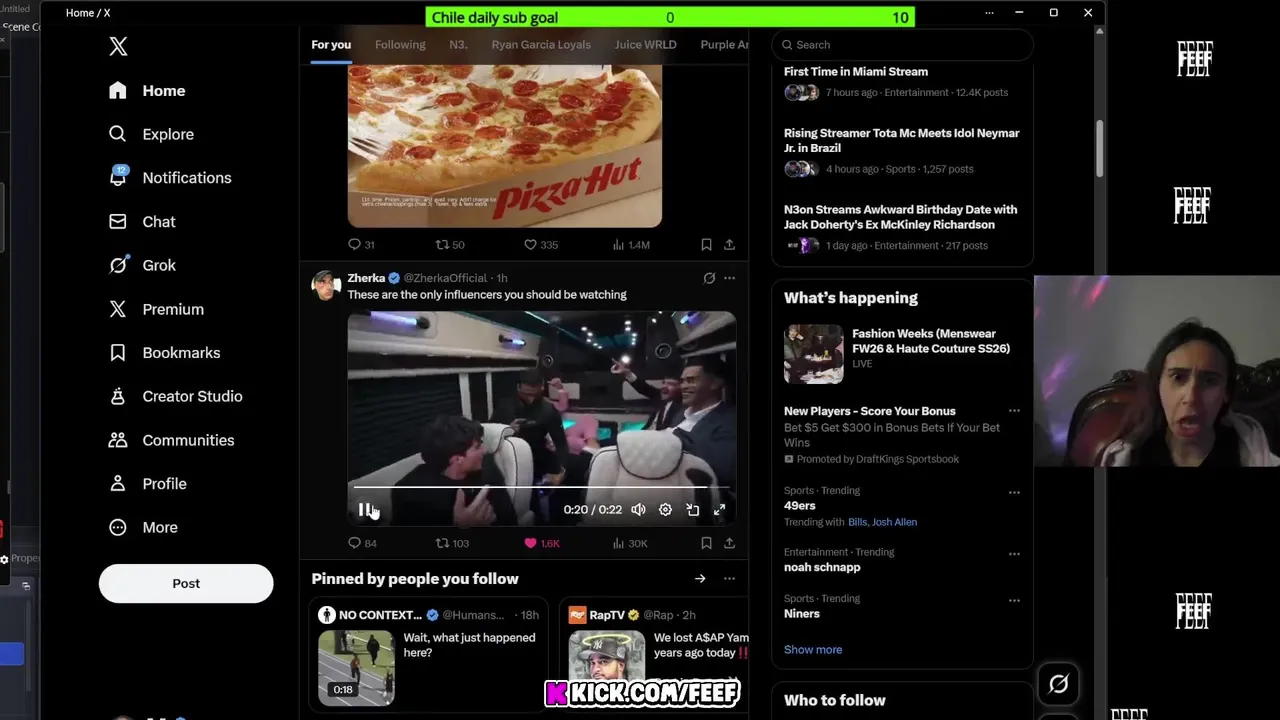This screenshot has width=1280, height=720.
Task: Open Profile from the sidebar
Action: pos(149,484)
